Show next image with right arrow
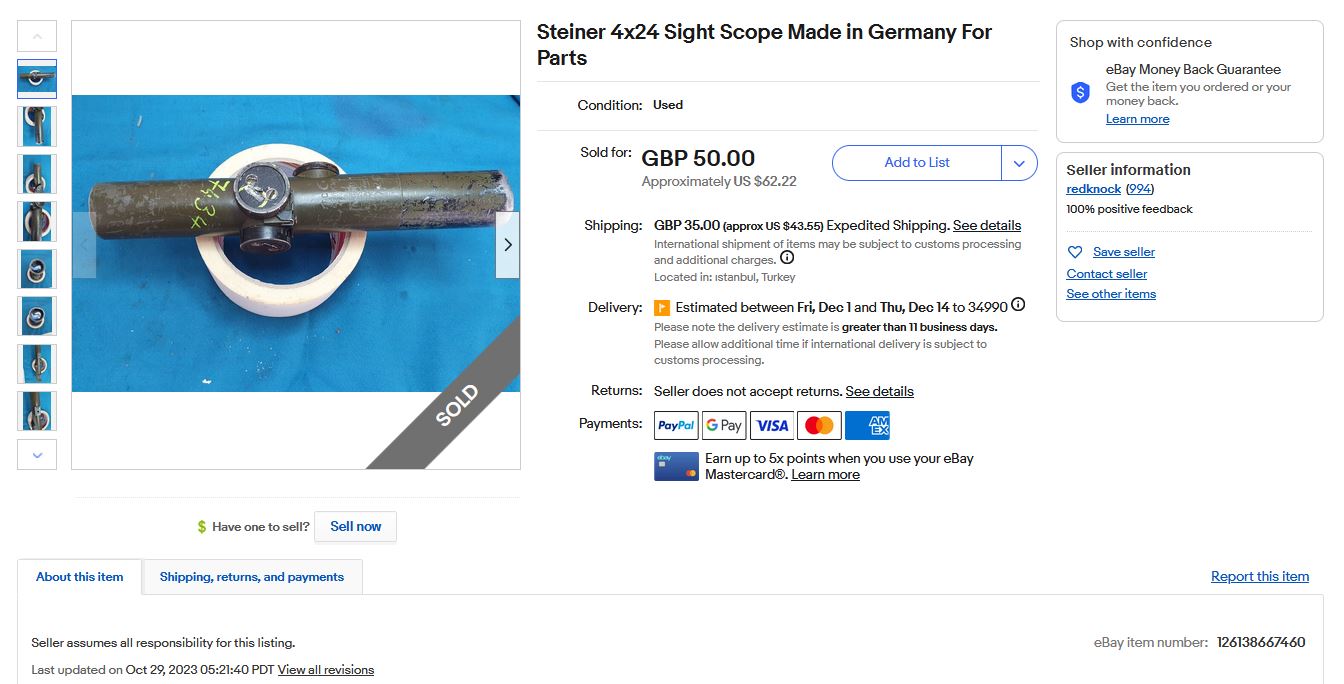The width and height of the screenshot is (1344, 684). click(x=508, y=244)
